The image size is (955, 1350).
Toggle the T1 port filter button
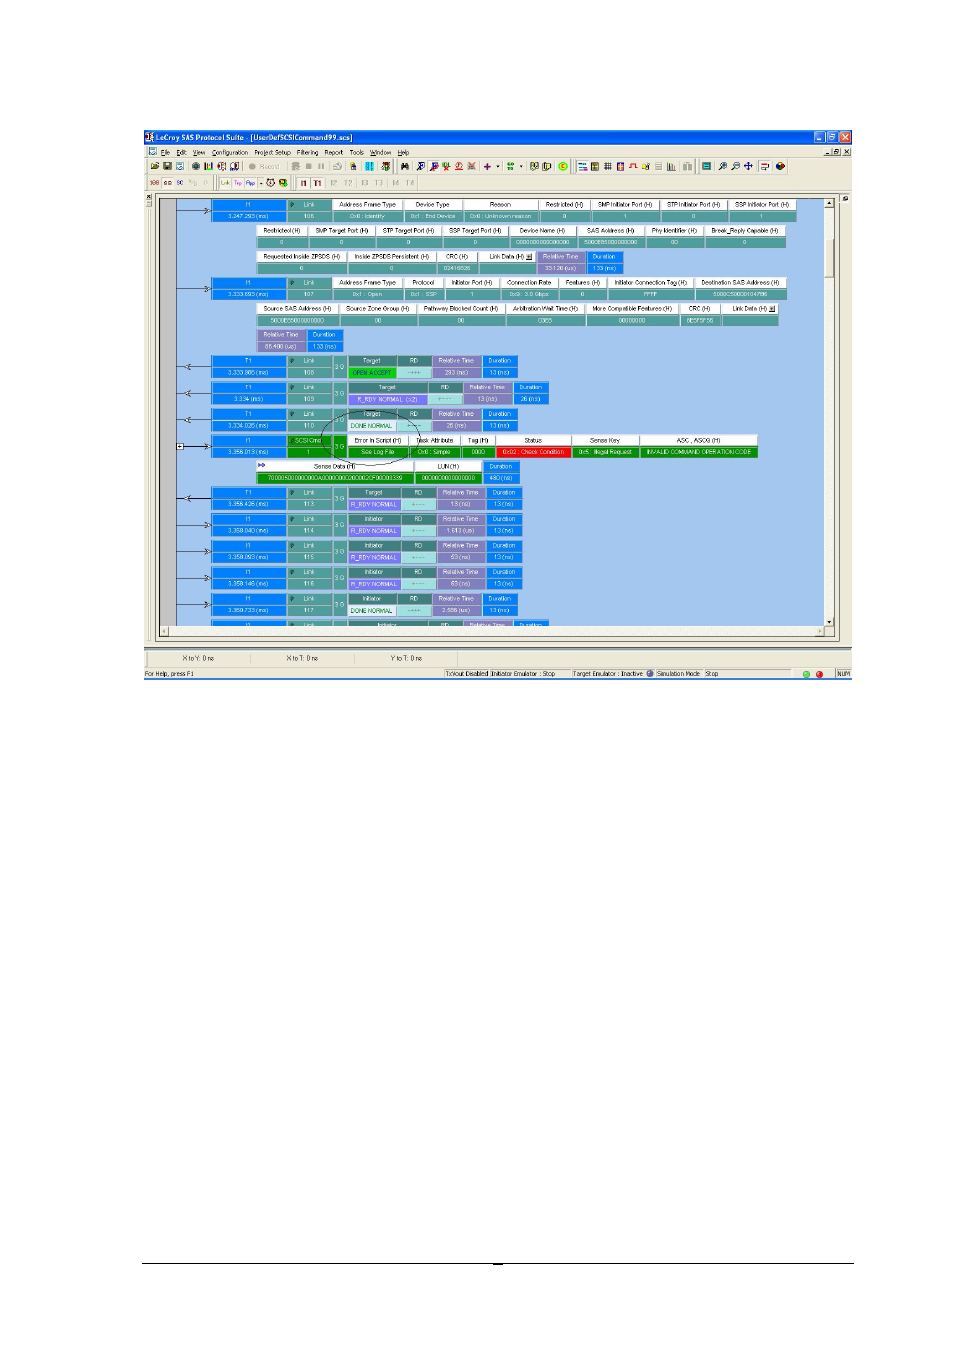(x=318, y=183)
